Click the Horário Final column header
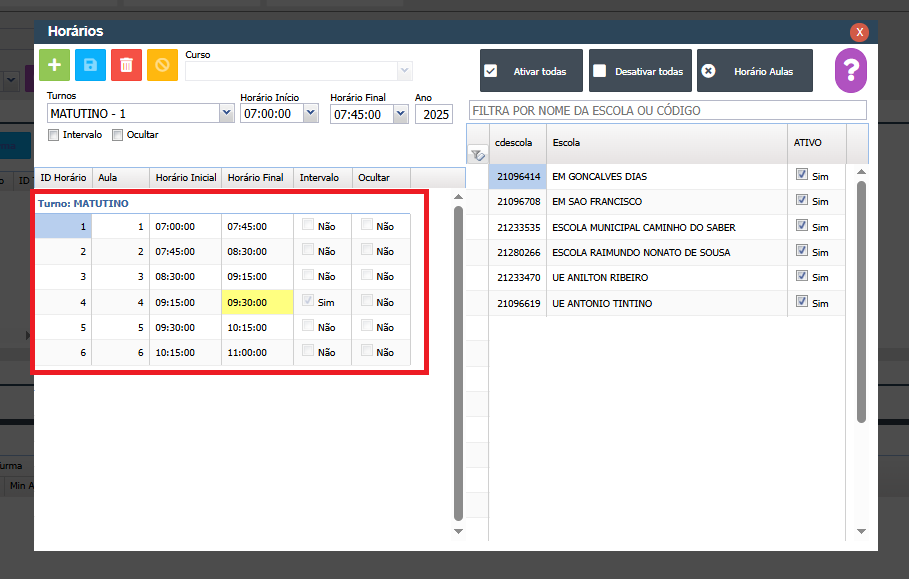This screenshot has width=909, height=579. (x=257, y=177)
